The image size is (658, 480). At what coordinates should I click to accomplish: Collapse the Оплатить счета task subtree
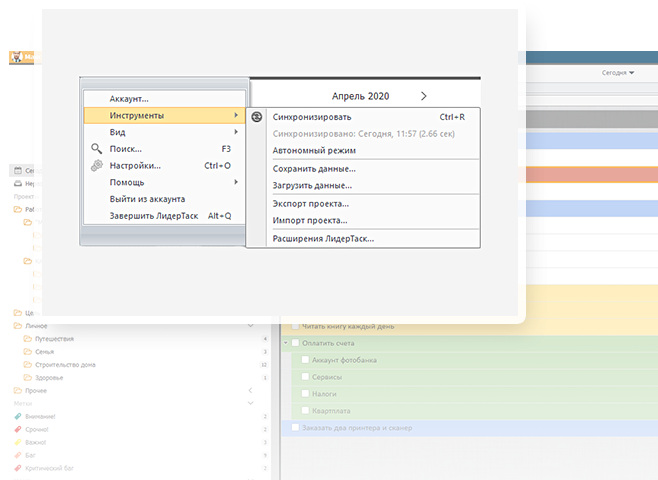pyautogui.click(x=286, y=343)
